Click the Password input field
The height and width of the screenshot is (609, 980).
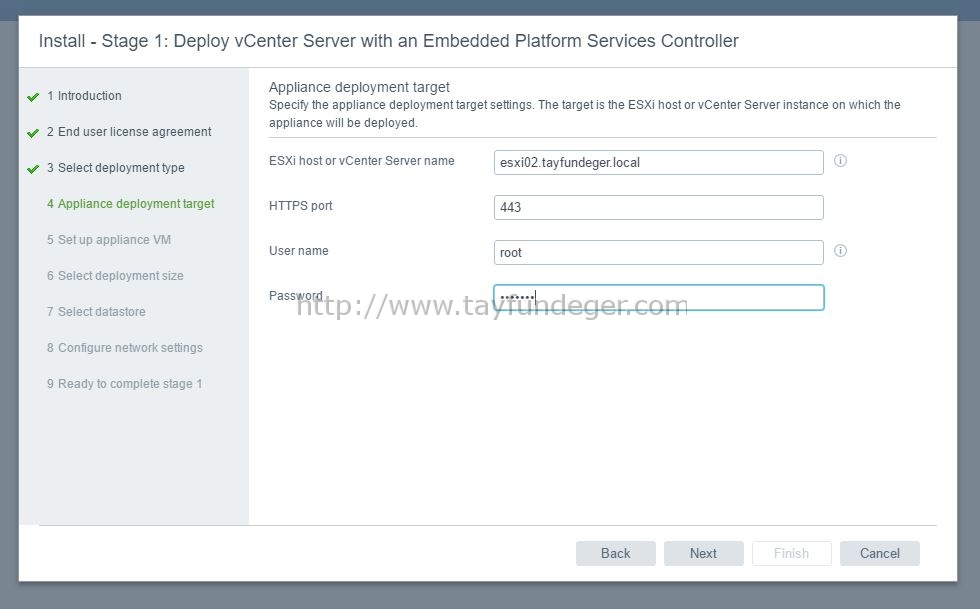coord(659,298)
